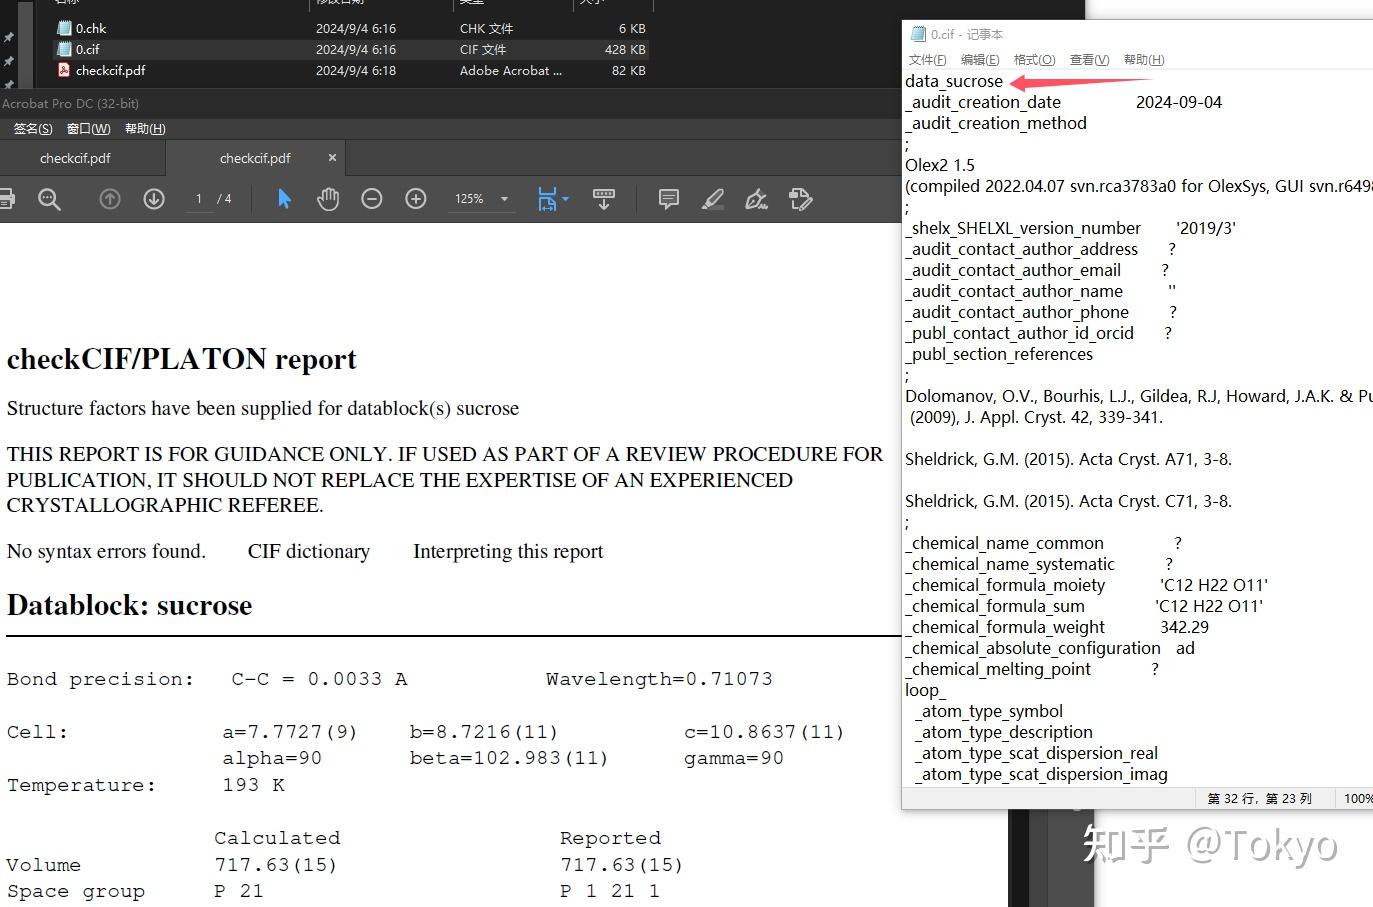The image size is (1373, 907).
Task: Go to next page with down arrow
Action: pos(153,199)
